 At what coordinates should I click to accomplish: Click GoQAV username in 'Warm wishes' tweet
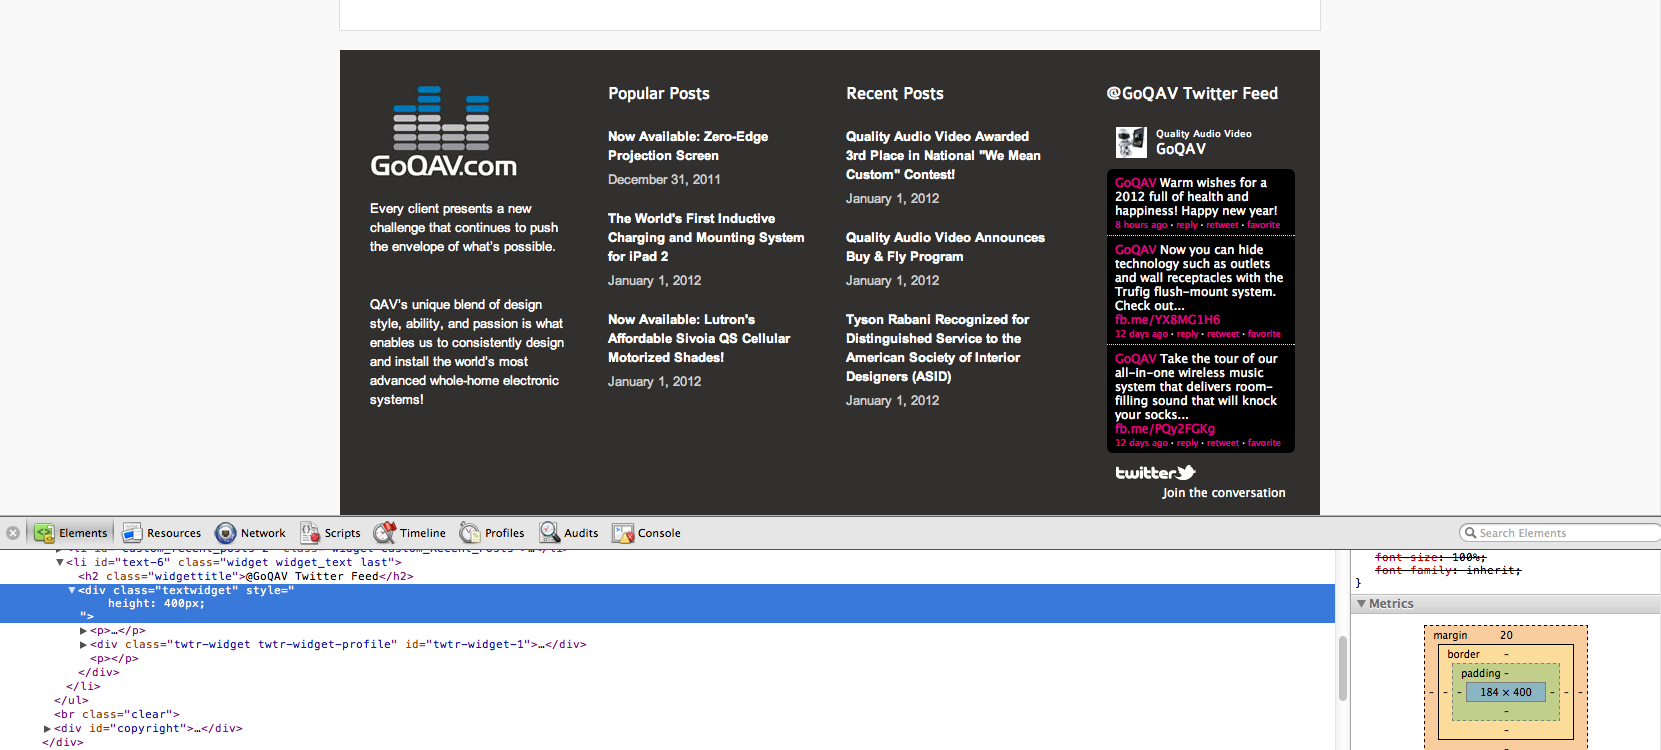click(x=1135, y=183)
